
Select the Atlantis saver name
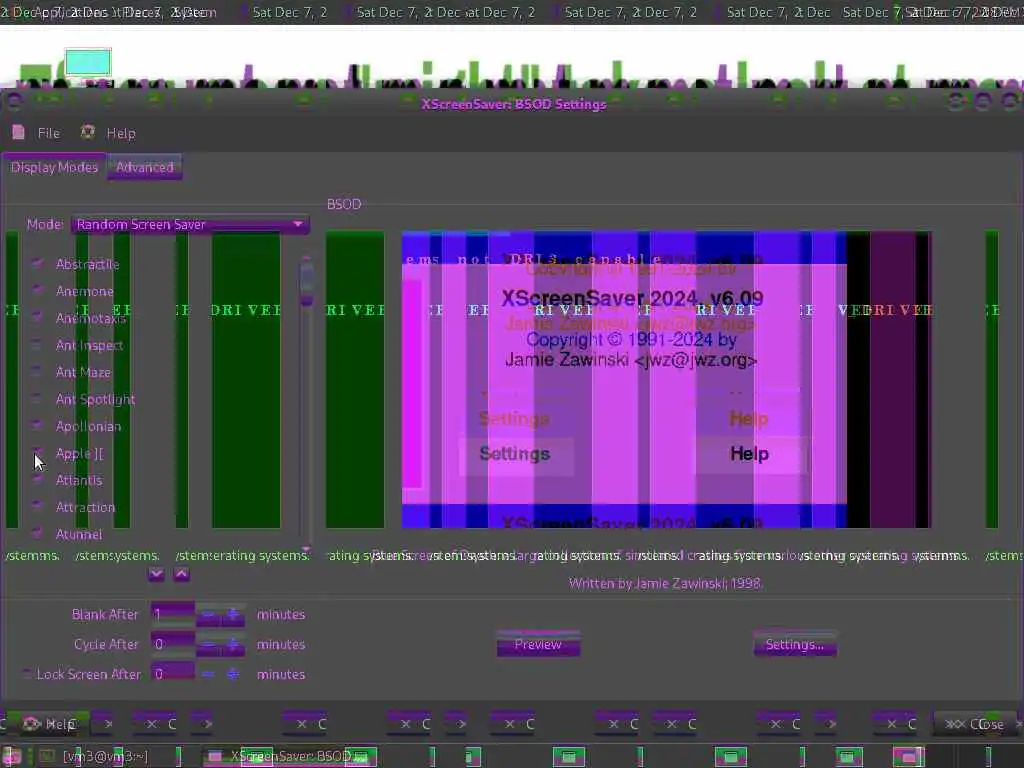tap(79, 480)
